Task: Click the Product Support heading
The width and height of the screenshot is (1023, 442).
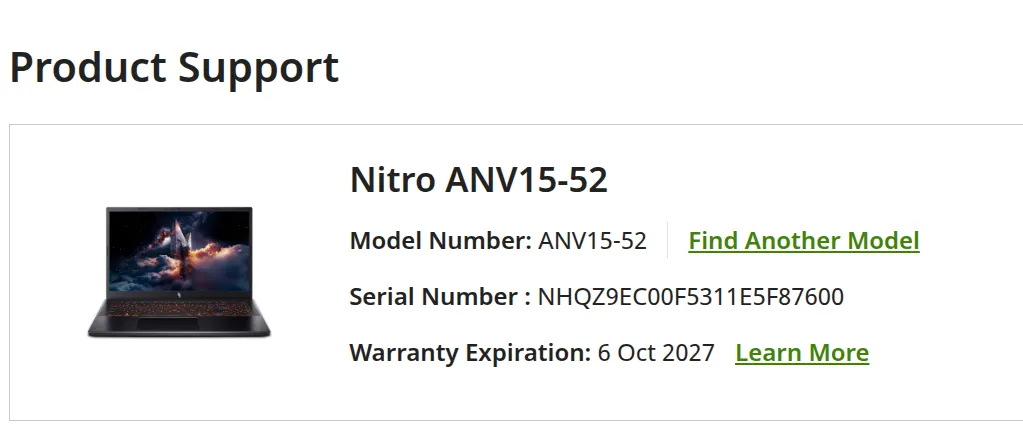Action: point(174,68)
